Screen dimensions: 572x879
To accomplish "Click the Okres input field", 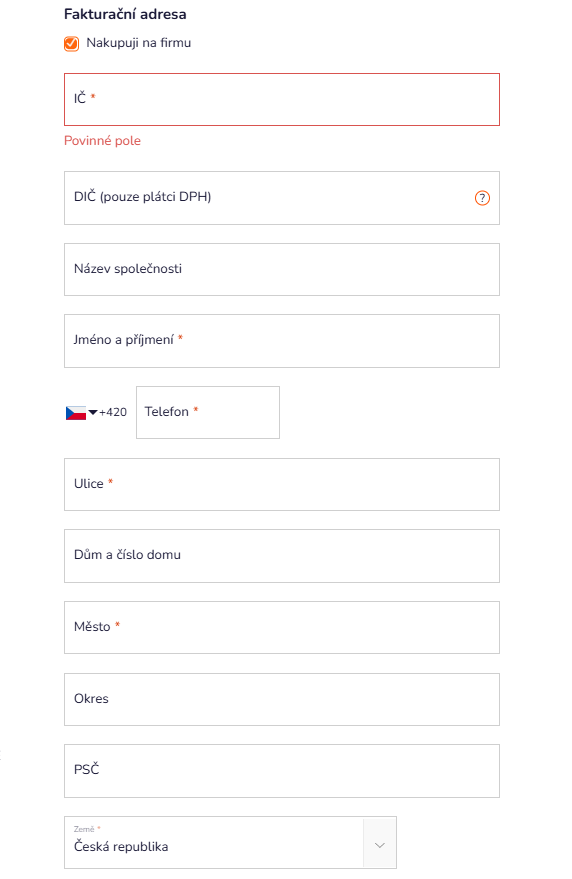I will pyautogui.click(x=282, y=700).
